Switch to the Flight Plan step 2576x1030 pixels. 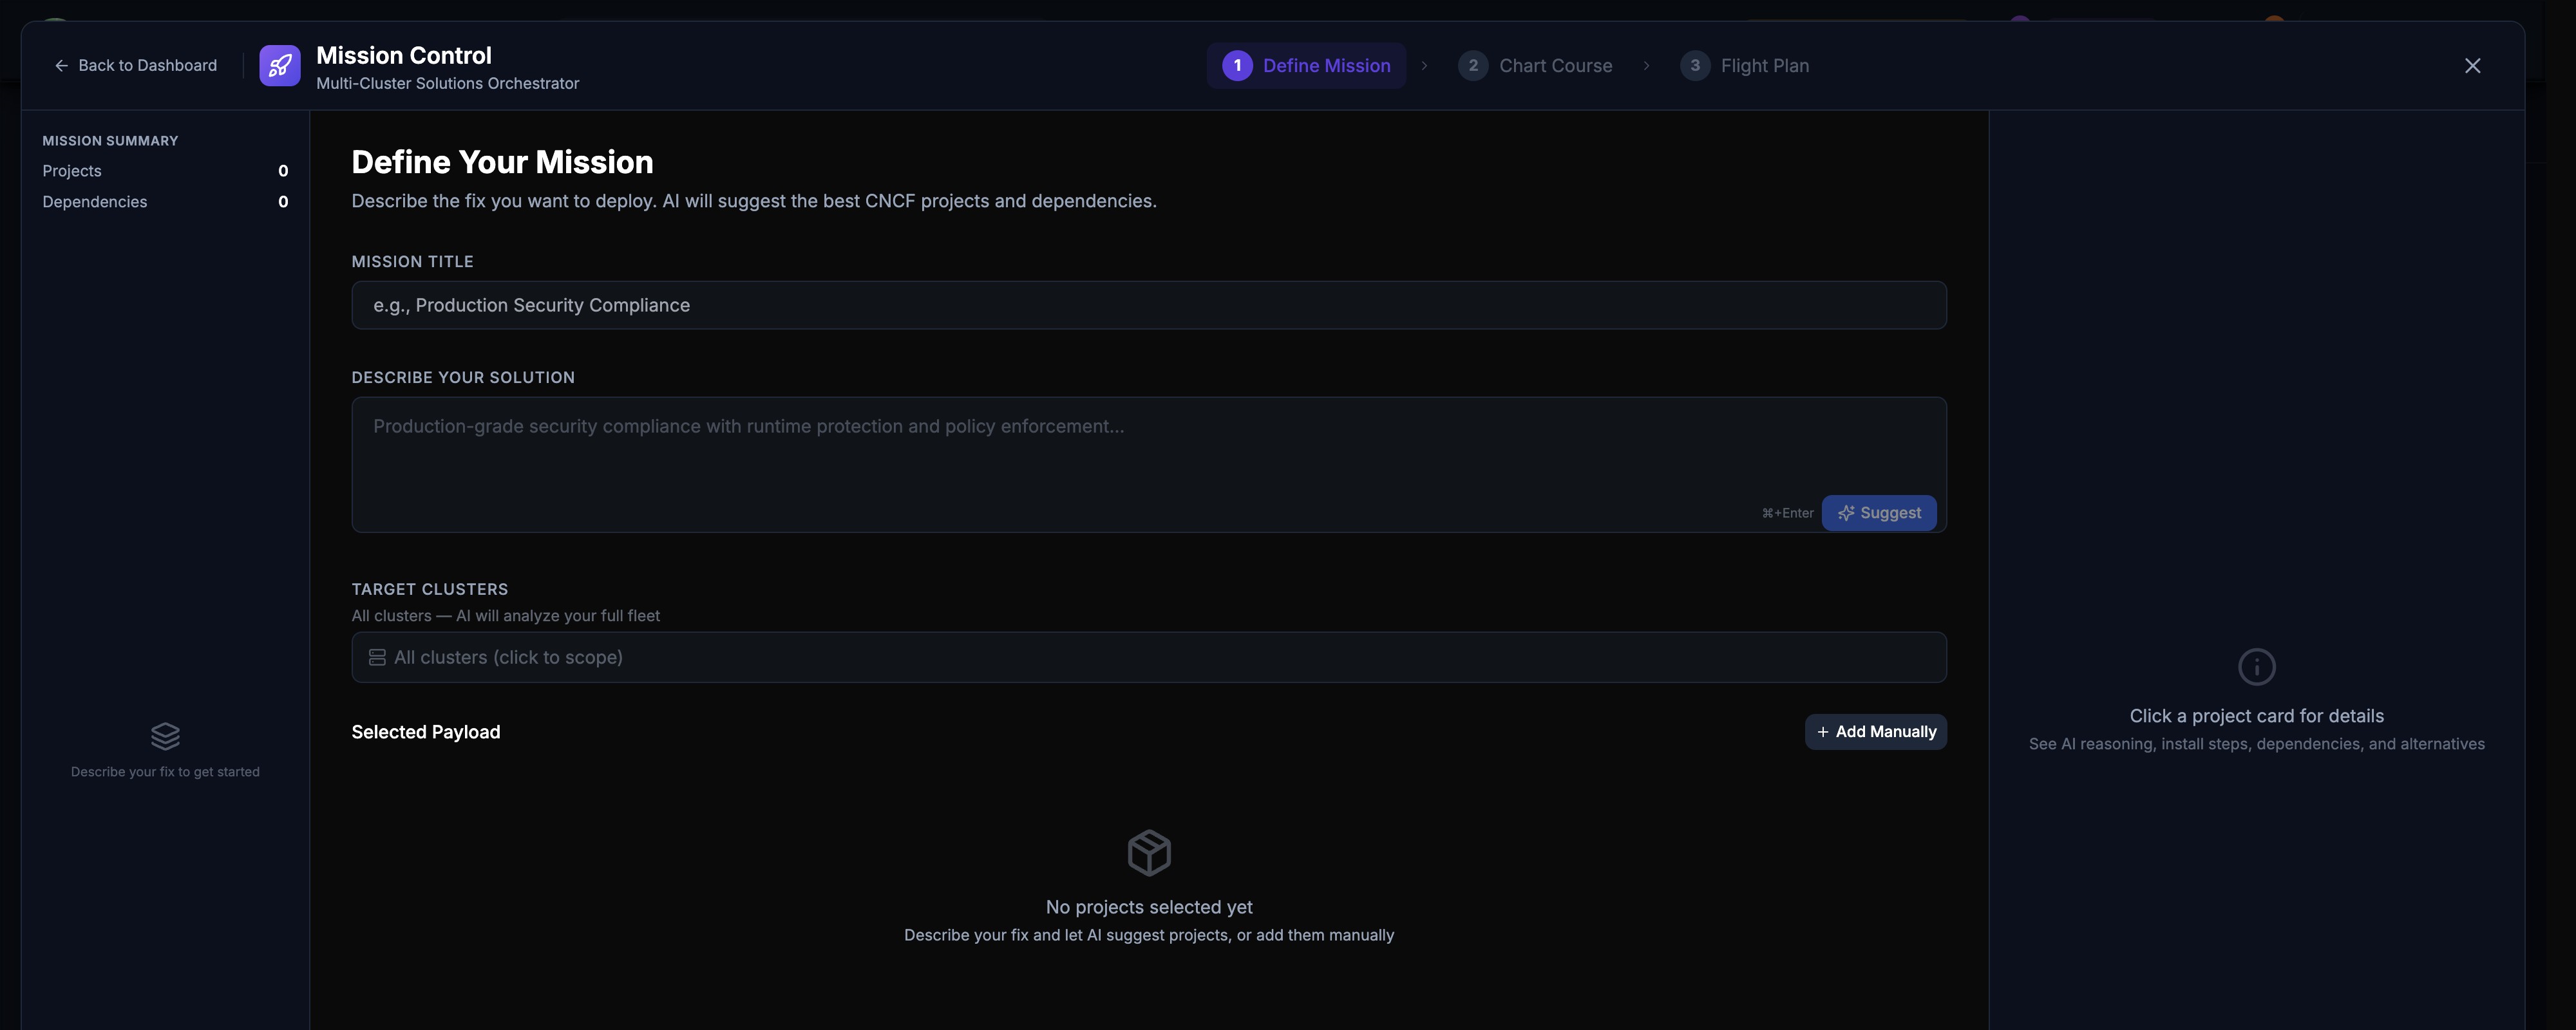point(1764,66)
